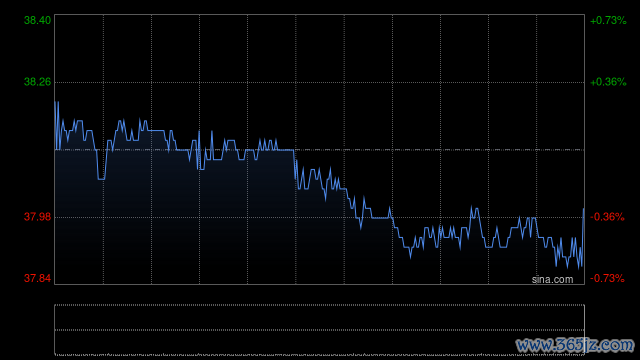Select the 37.98 price axis label
Viewport: 640px width, 360px height.
pos(38,217)
